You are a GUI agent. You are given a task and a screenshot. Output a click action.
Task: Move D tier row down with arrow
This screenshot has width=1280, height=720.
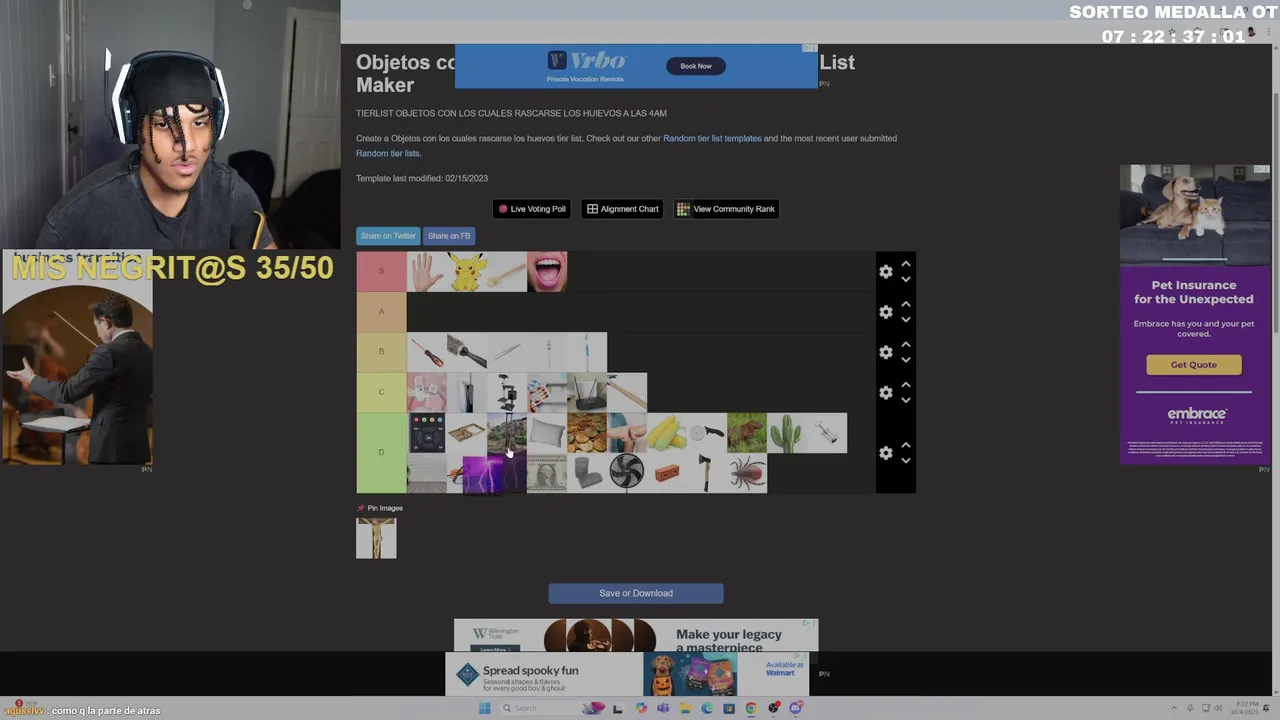pyautogui.click(x=905, y=460)
